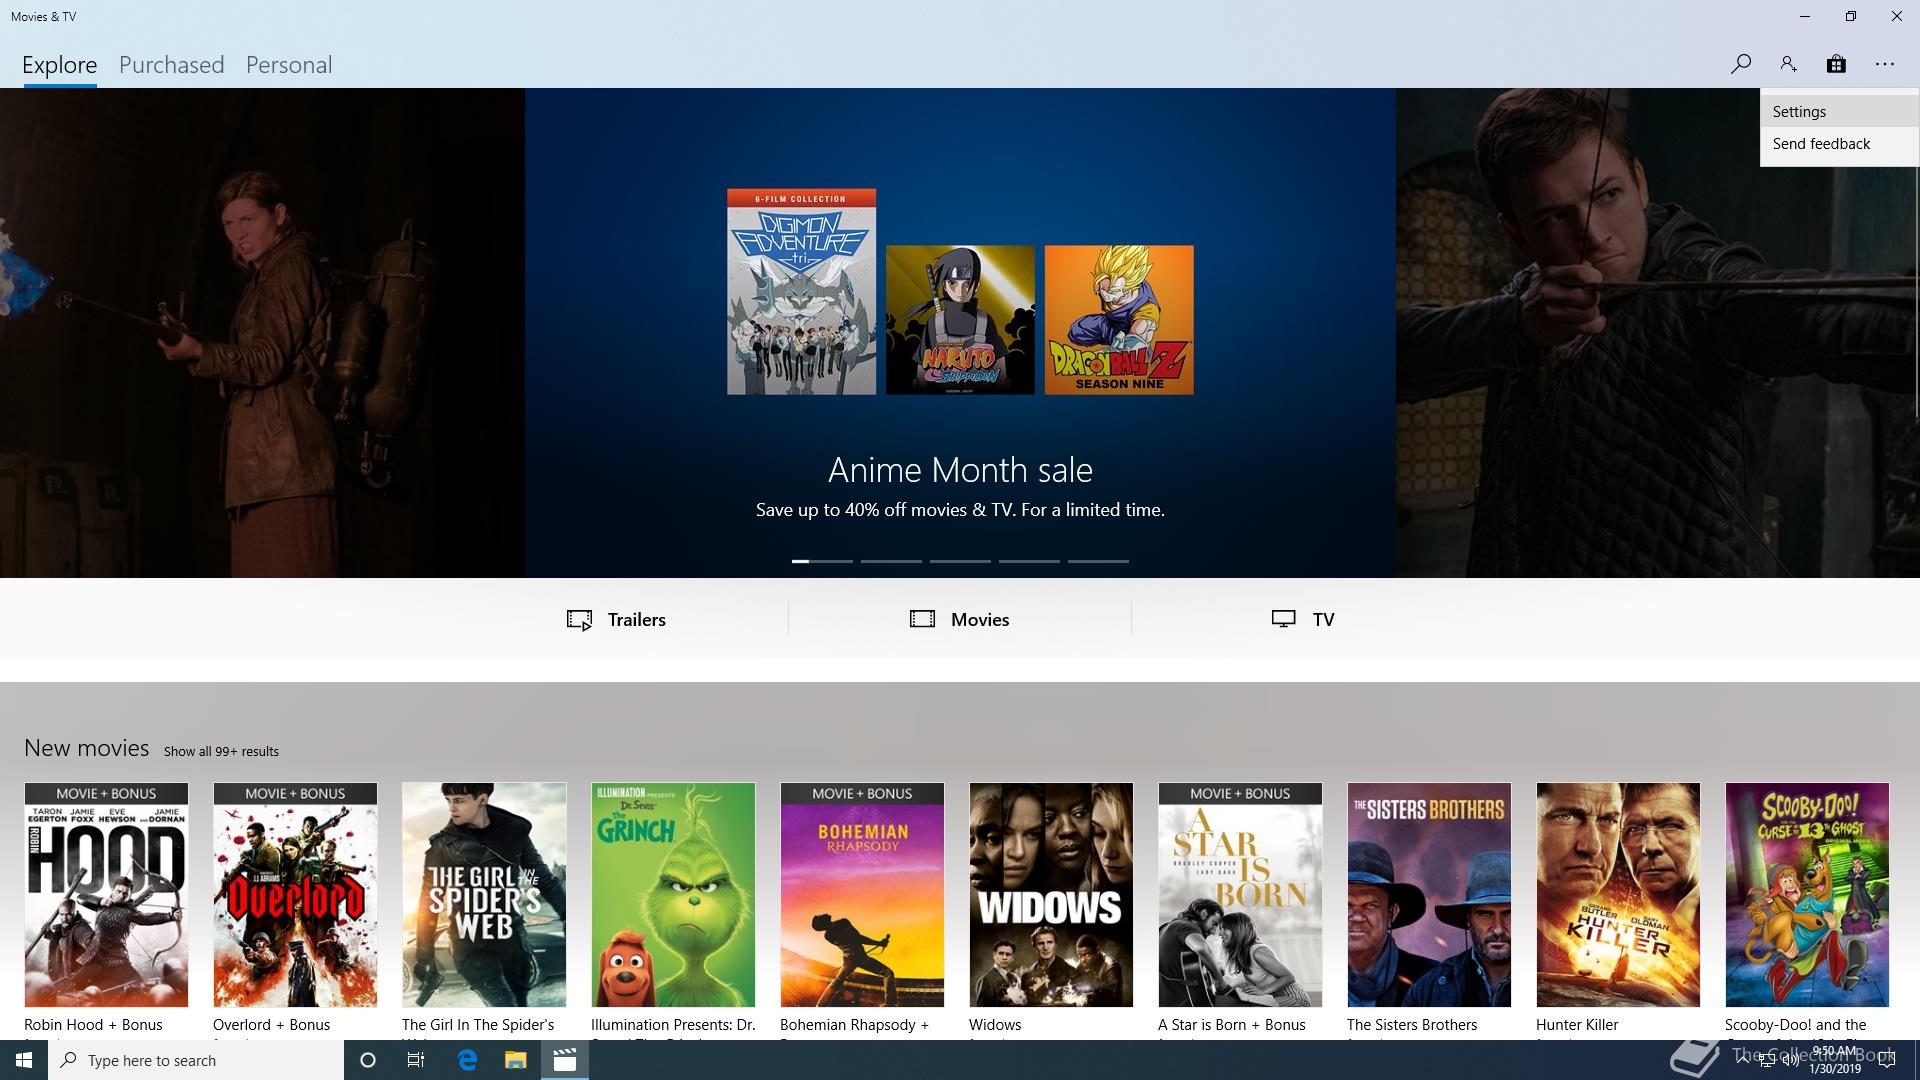Click the taskbar search box
This screenshot has width=1920, height=1080.
196,1060
